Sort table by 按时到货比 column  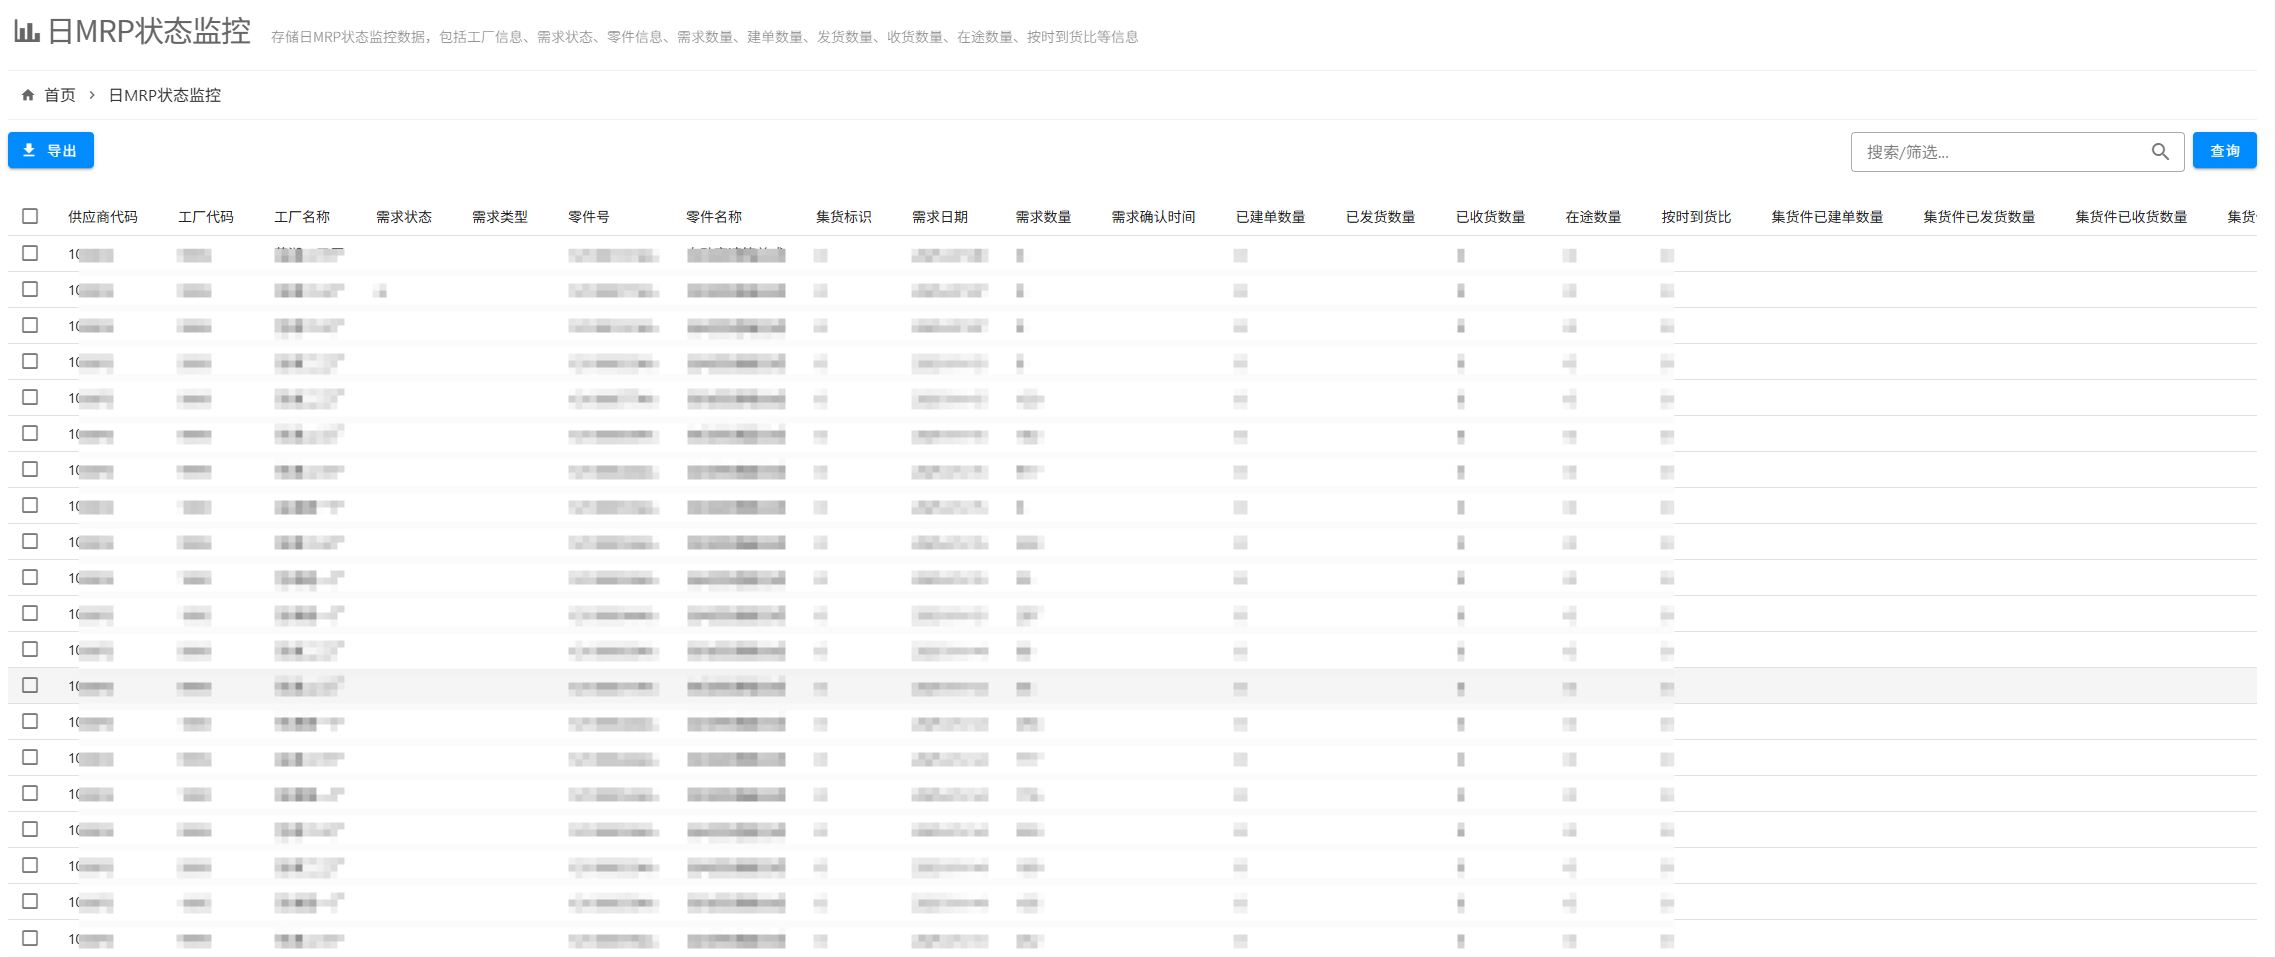[x=1696, y=217]
